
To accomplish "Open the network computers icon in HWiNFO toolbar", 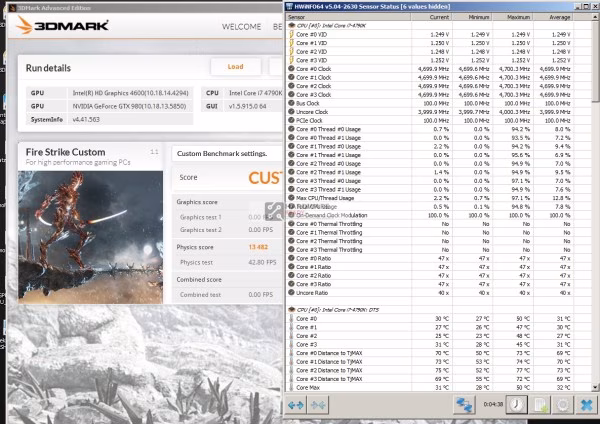I will coord(464,405).
